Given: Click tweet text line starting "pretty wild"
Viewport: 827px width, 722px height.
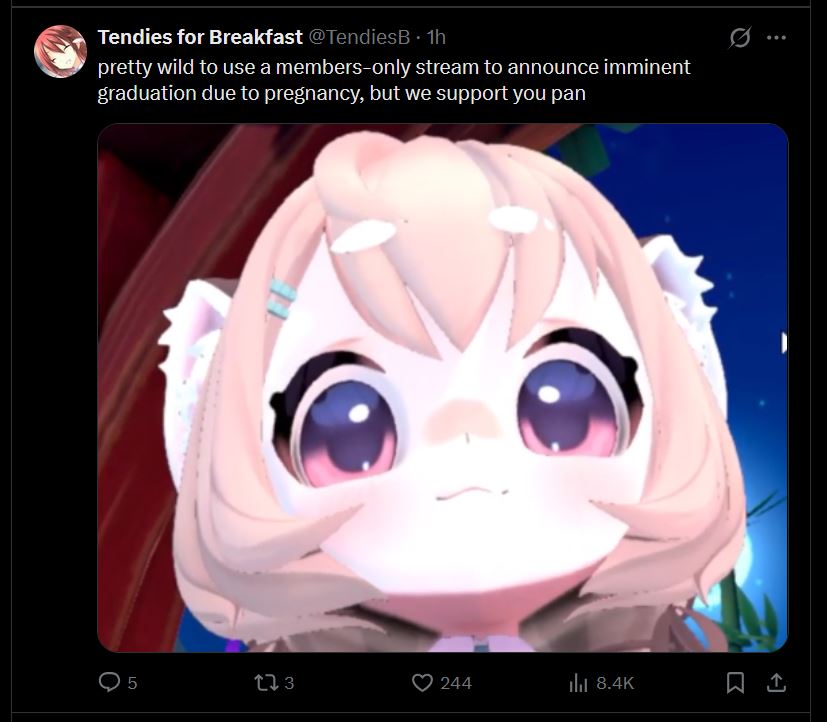Looking at the screenshot, I should [x=394, y=67].
